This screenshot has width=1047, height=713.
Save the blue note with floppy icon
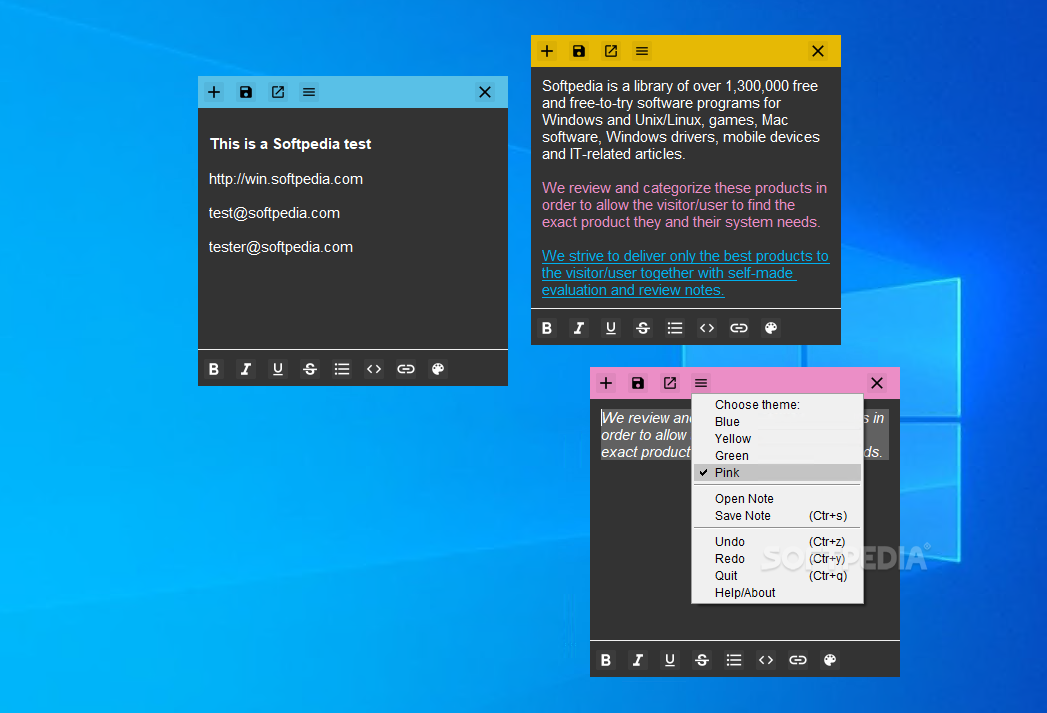point(246,92)
